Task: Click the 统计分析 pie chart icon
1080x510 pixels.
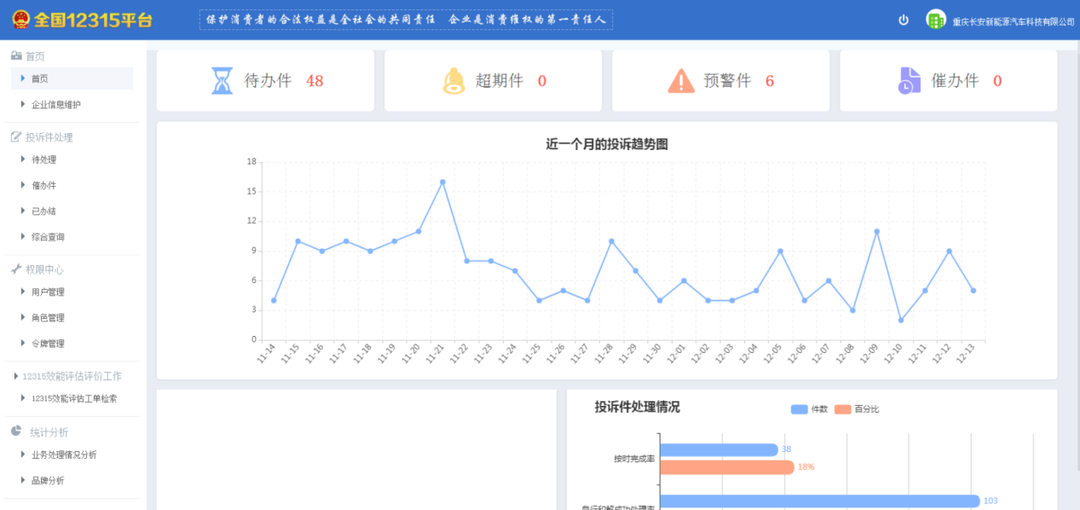Action: point(17,431)
